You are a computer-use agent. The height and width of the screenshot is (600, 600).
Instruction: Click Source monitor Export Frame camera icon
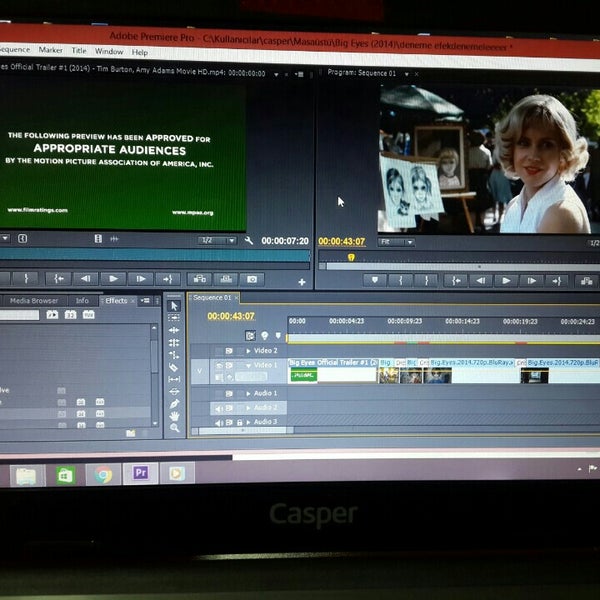pyautogui.click(x=252, y=279)
